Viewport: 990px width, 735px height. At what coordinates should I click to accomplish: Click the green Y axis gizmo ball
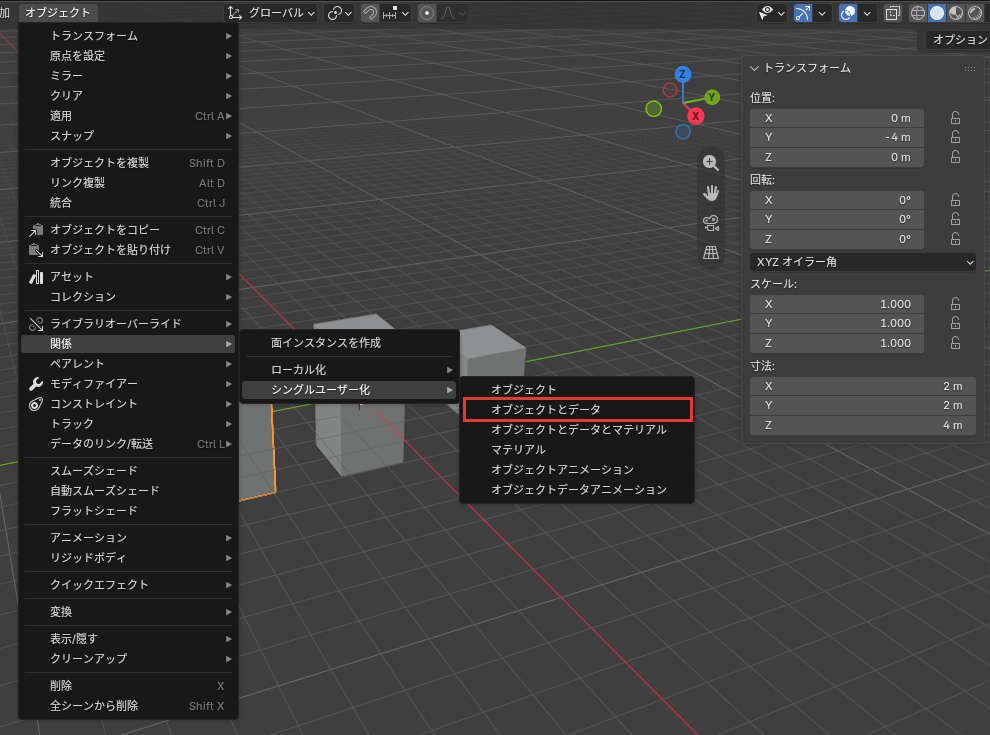[712, 97]
